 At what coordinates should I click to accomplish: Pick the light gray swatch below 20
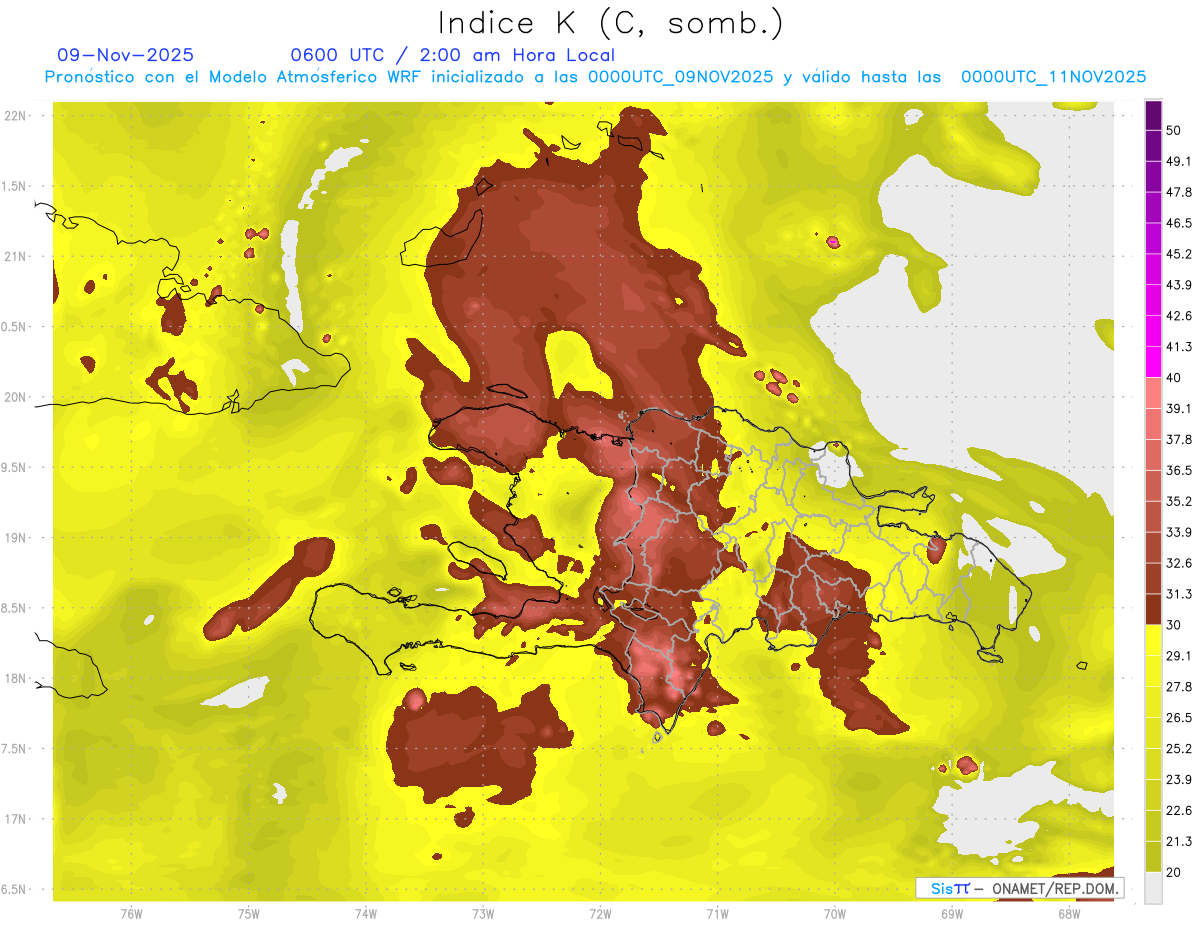coord(1153,887)
